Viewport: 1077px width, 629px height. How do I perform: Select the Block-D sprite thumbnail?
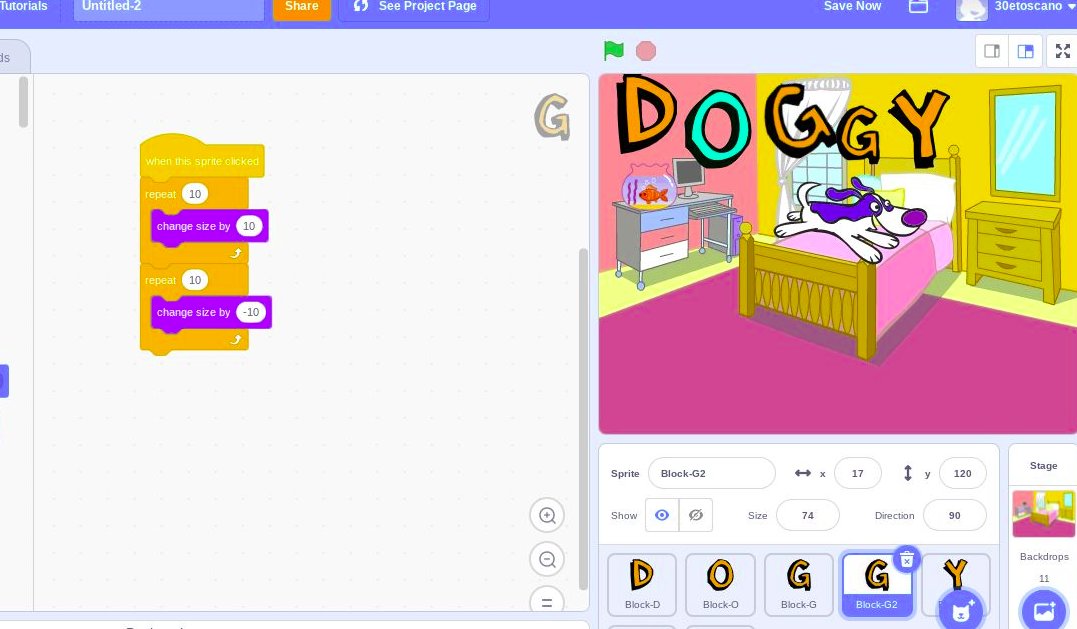click(x=642, y=584)
